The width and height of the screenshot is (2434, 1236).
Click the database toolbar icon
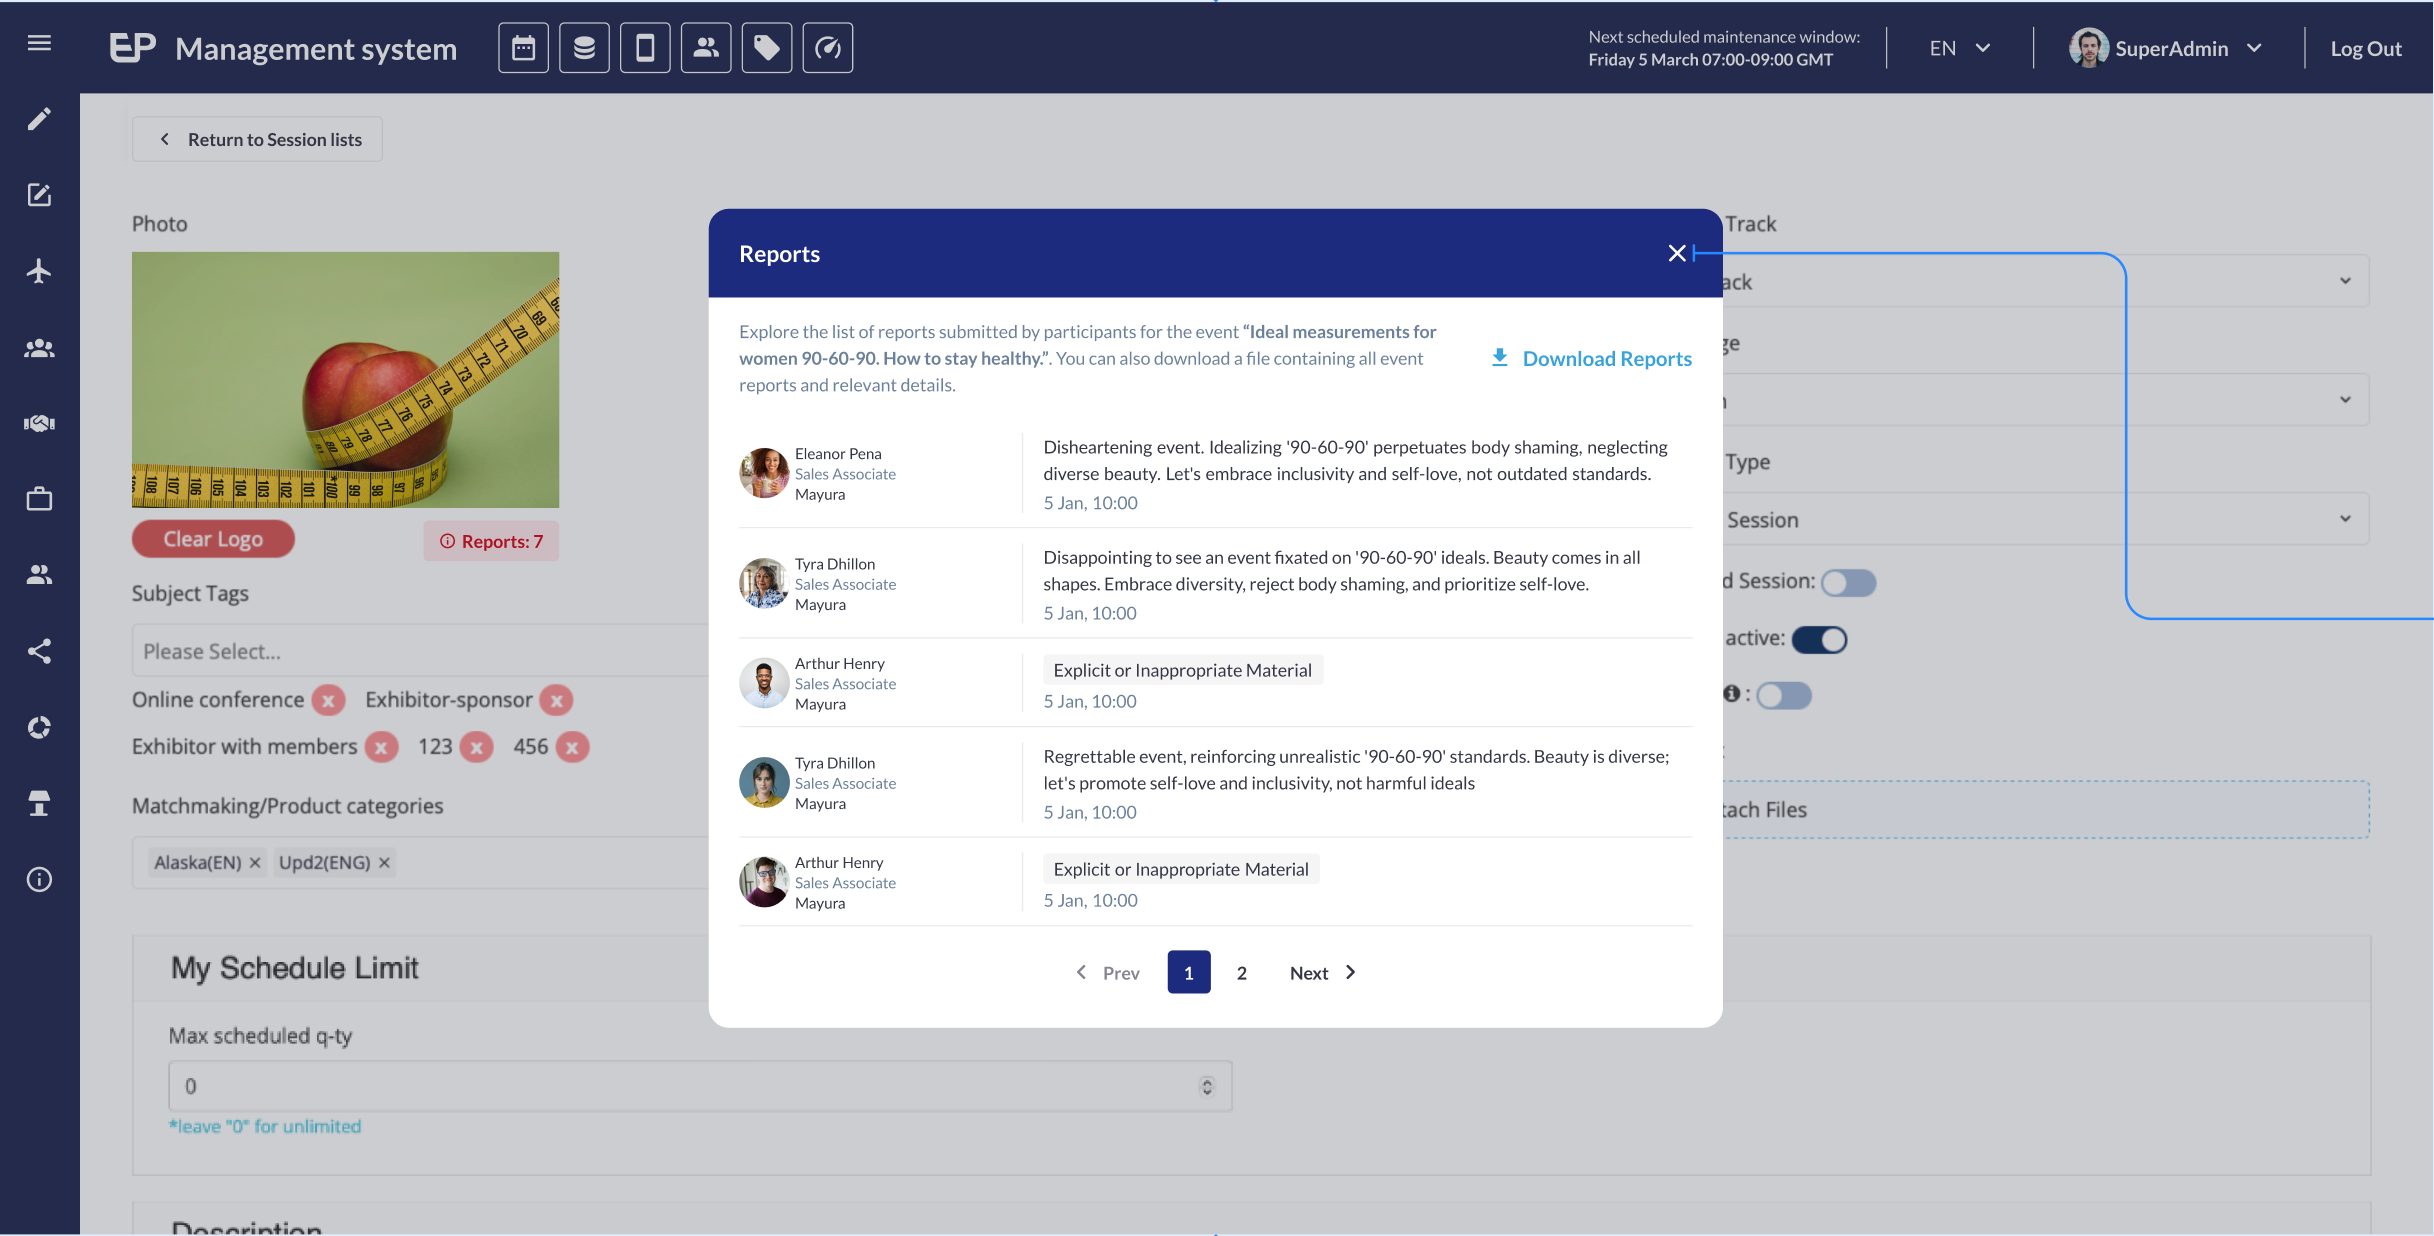tap(584, 48)
